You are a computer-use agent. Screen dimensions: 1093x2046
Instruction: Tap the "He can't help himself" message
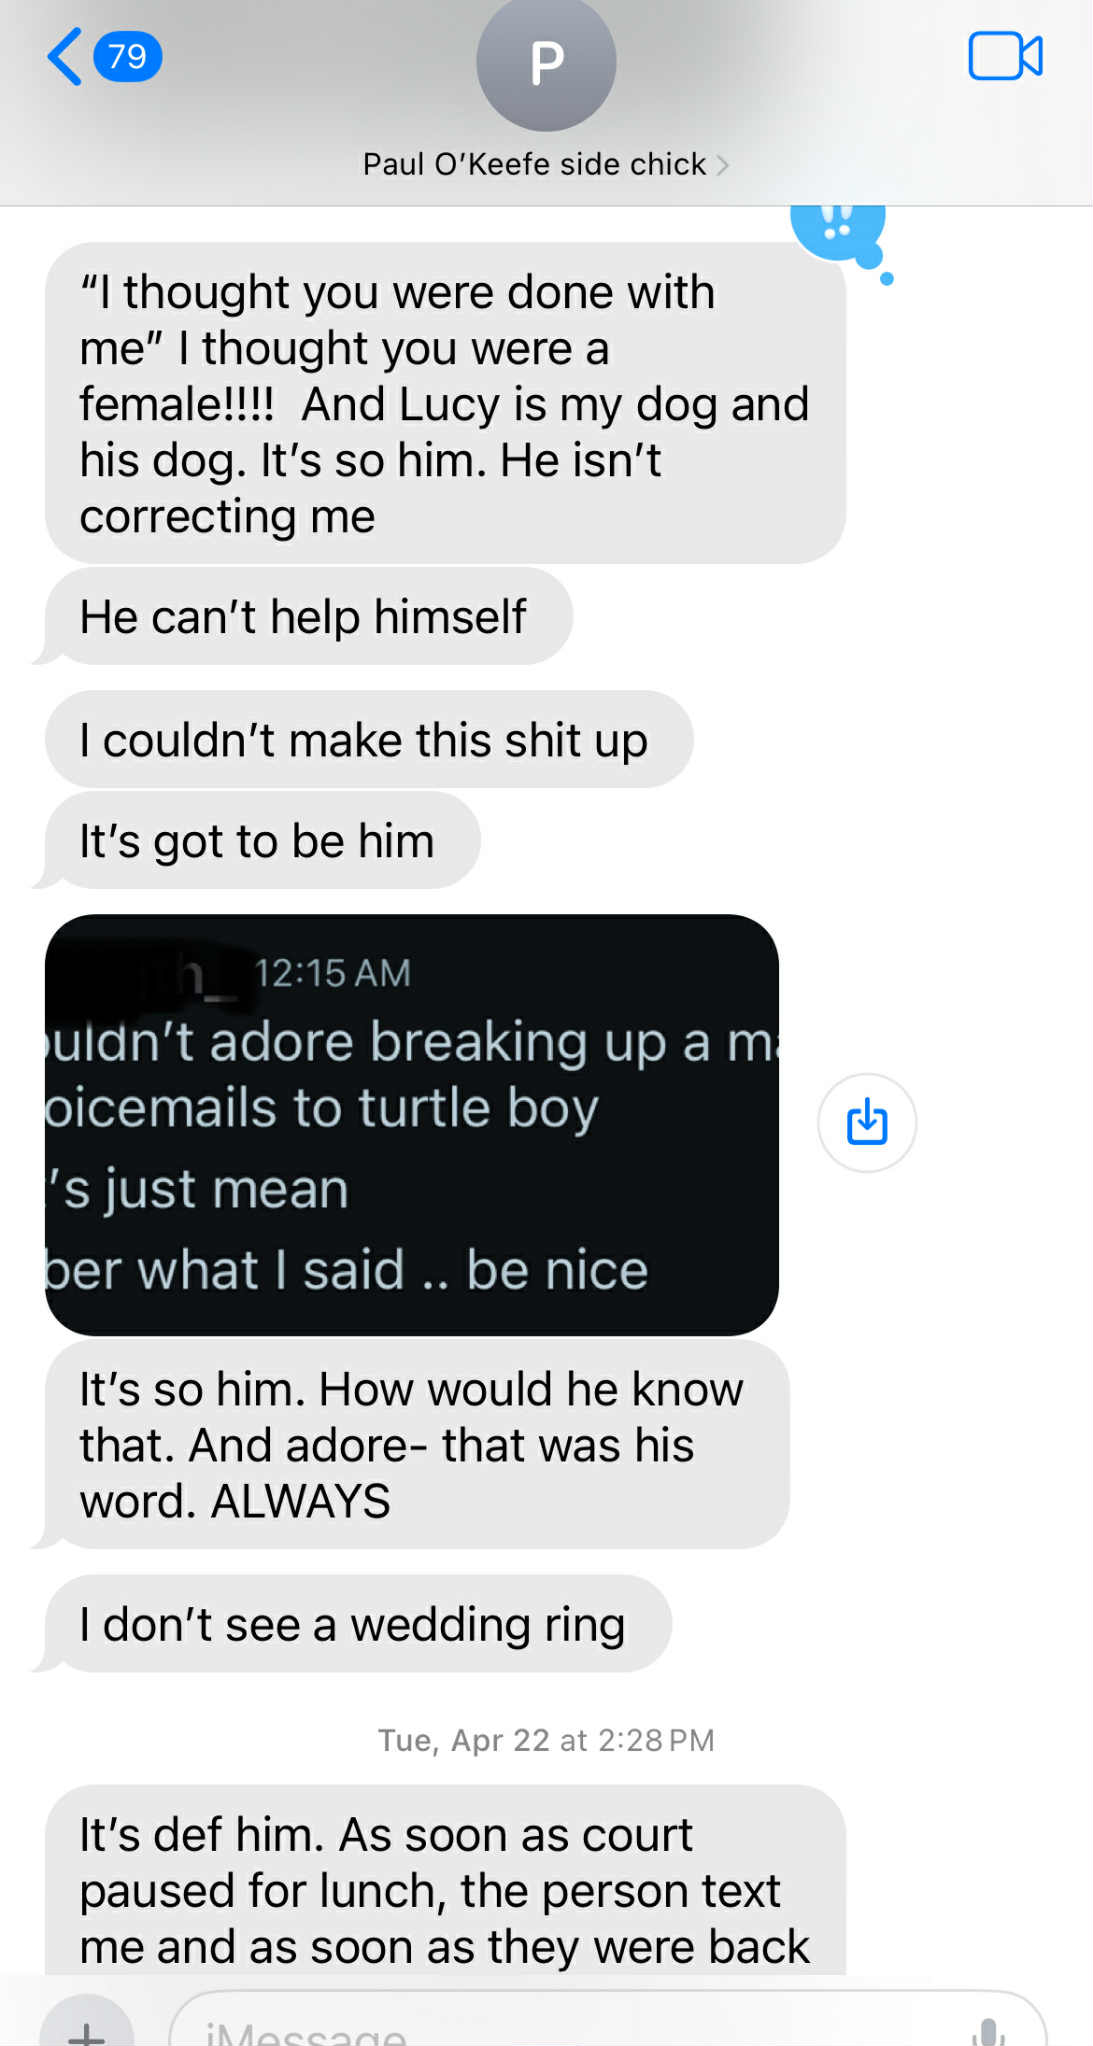[x=304, y=616]
